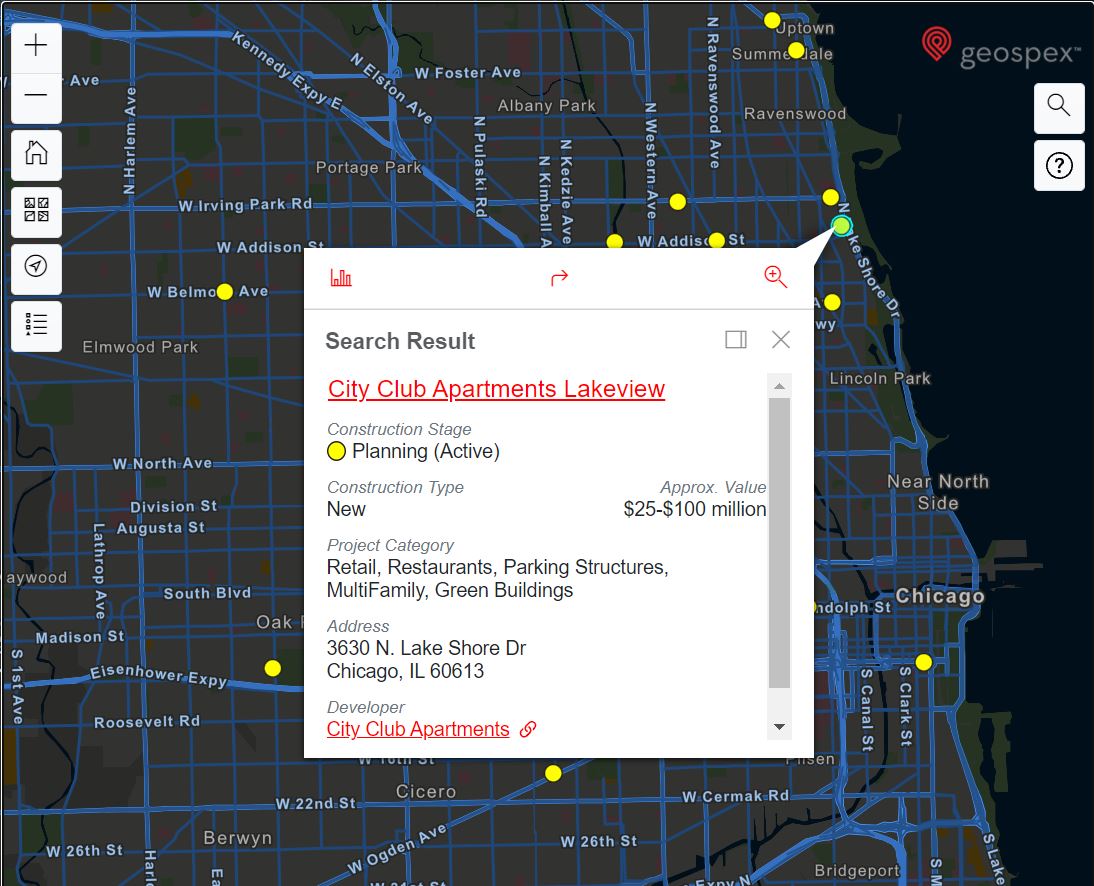1094x886 pixels.
Task: Click the share arrow in the popup
Action: tap(560, 278)
